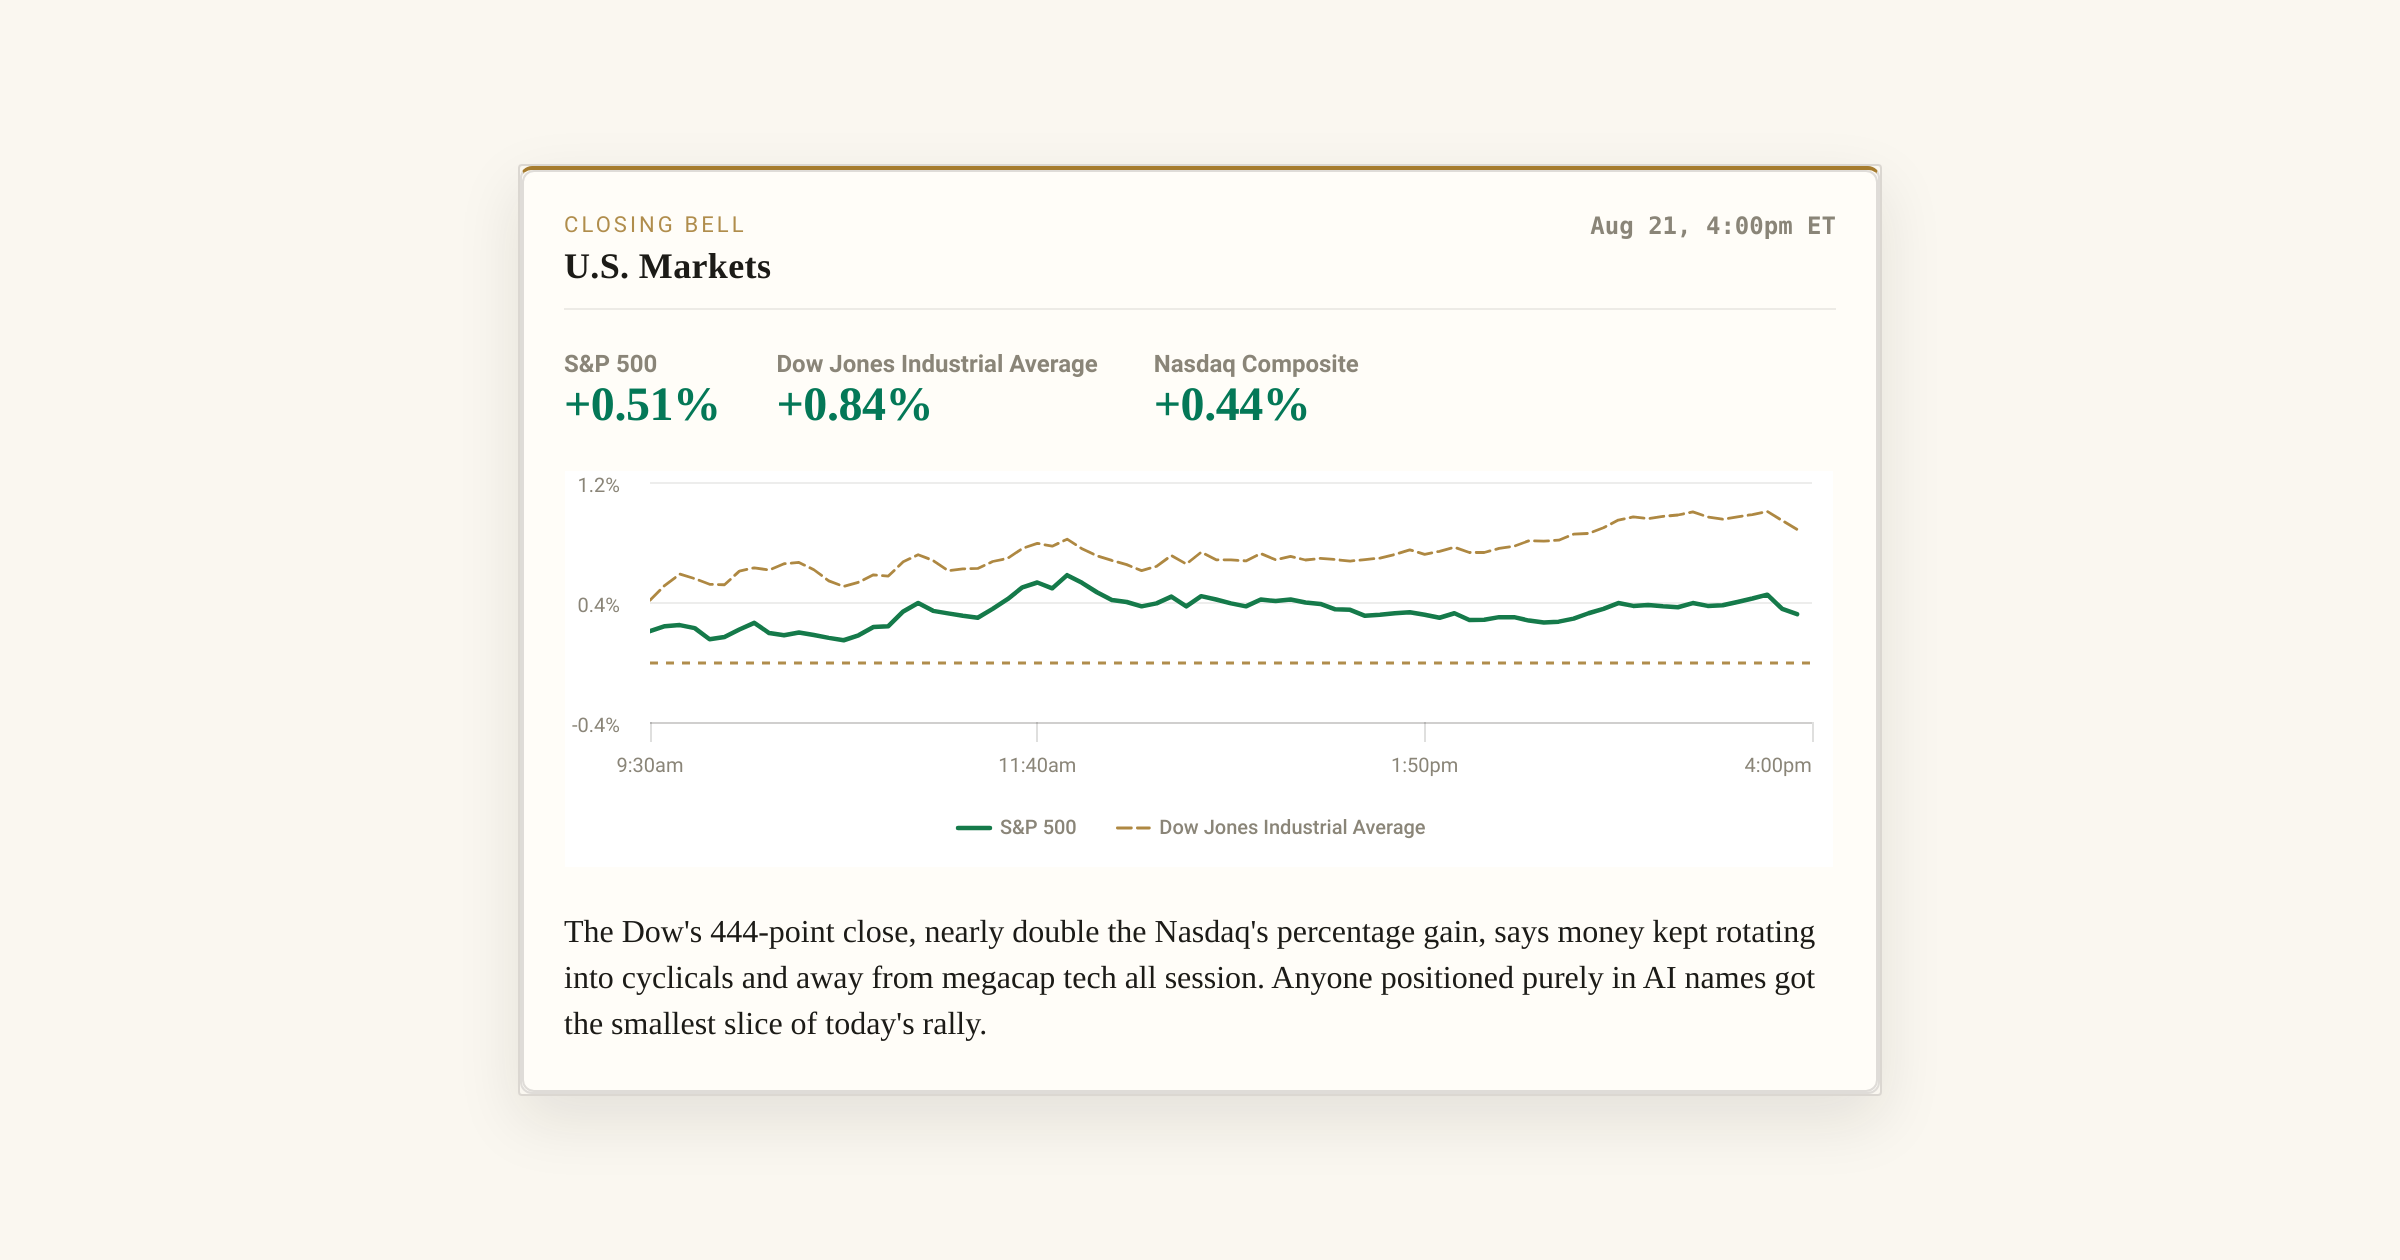The height and width of the screenshot is (1260, 2400).
Task: Click the S&P 500 +0.51% value
Action: [x=641, y=405]
